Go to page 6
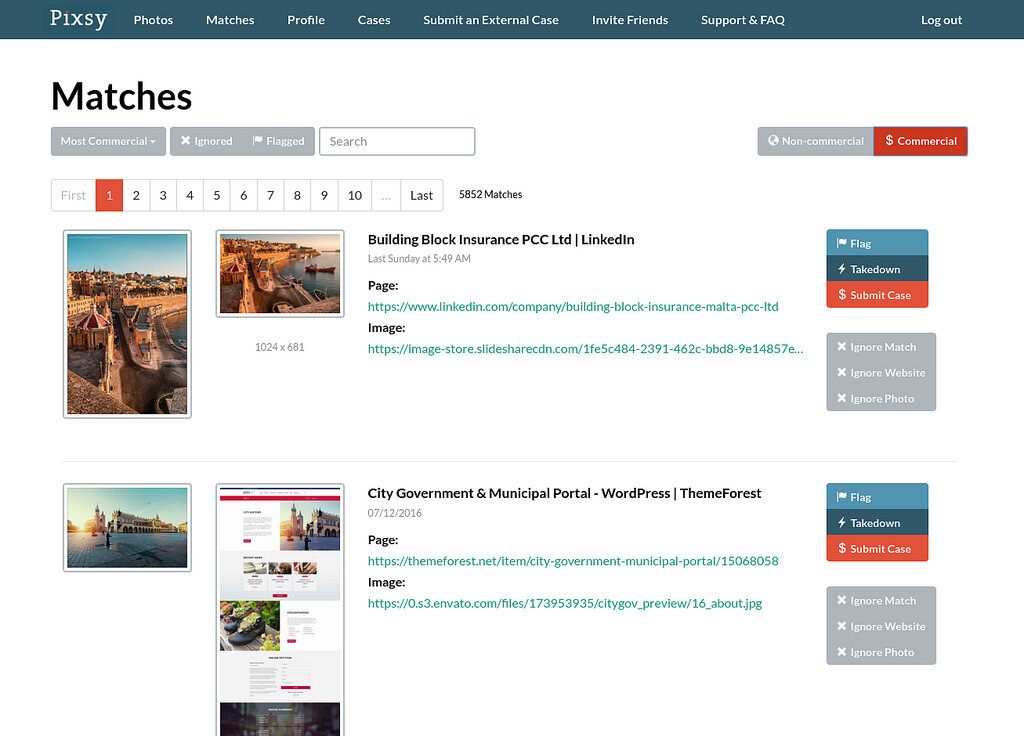The width and height of the screenshot is (1024, 736). (x=244, y=195)
